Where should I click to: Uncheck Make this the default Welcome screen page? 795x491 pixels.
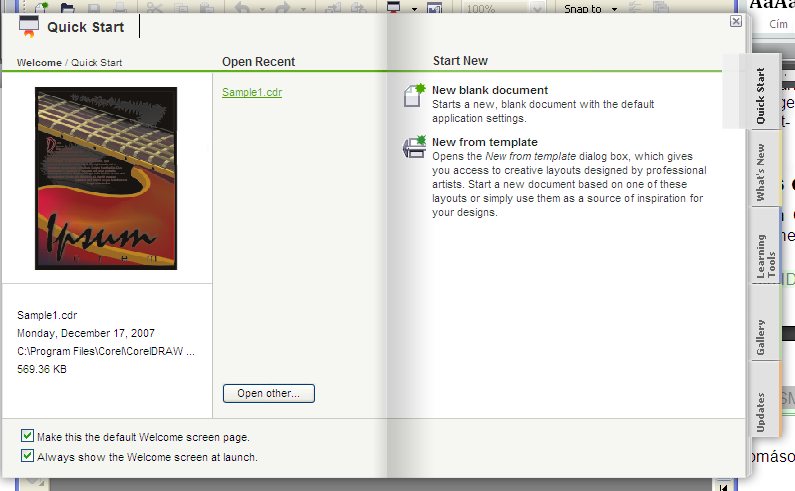[x=27, y=436]
